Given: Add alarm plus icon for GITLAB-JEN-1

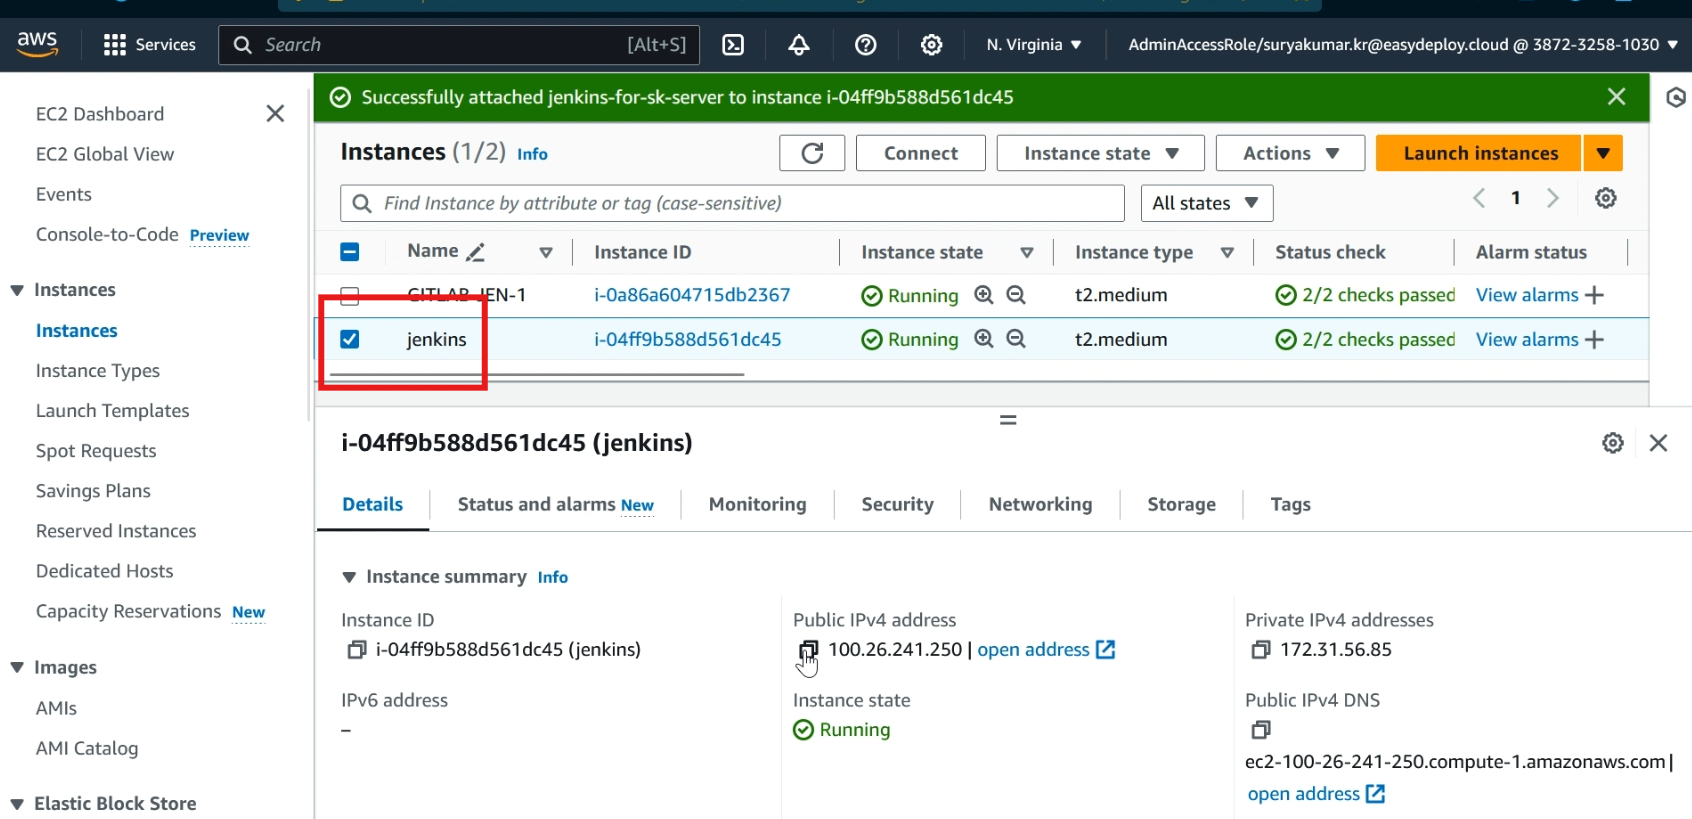Looking at the screenshot, I should 1595,295.
